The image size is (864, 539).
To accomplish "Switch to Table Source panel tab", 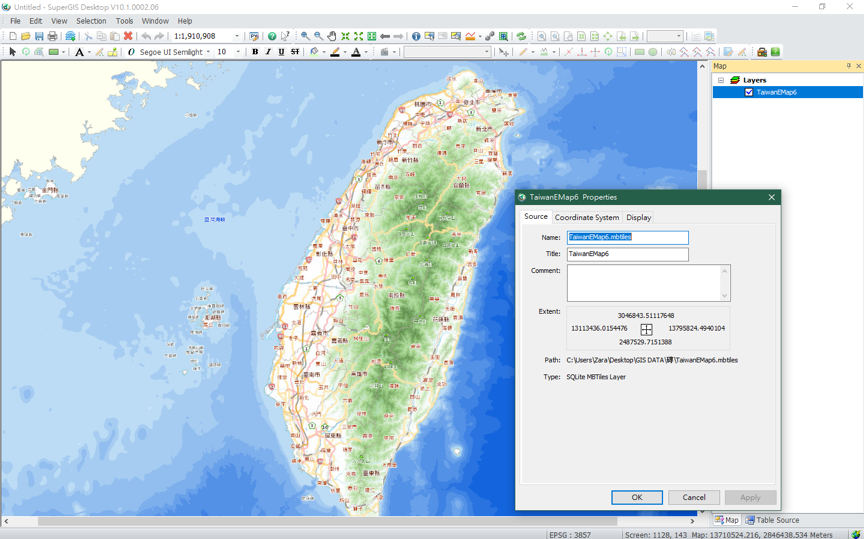I will (x=772, y=520).
